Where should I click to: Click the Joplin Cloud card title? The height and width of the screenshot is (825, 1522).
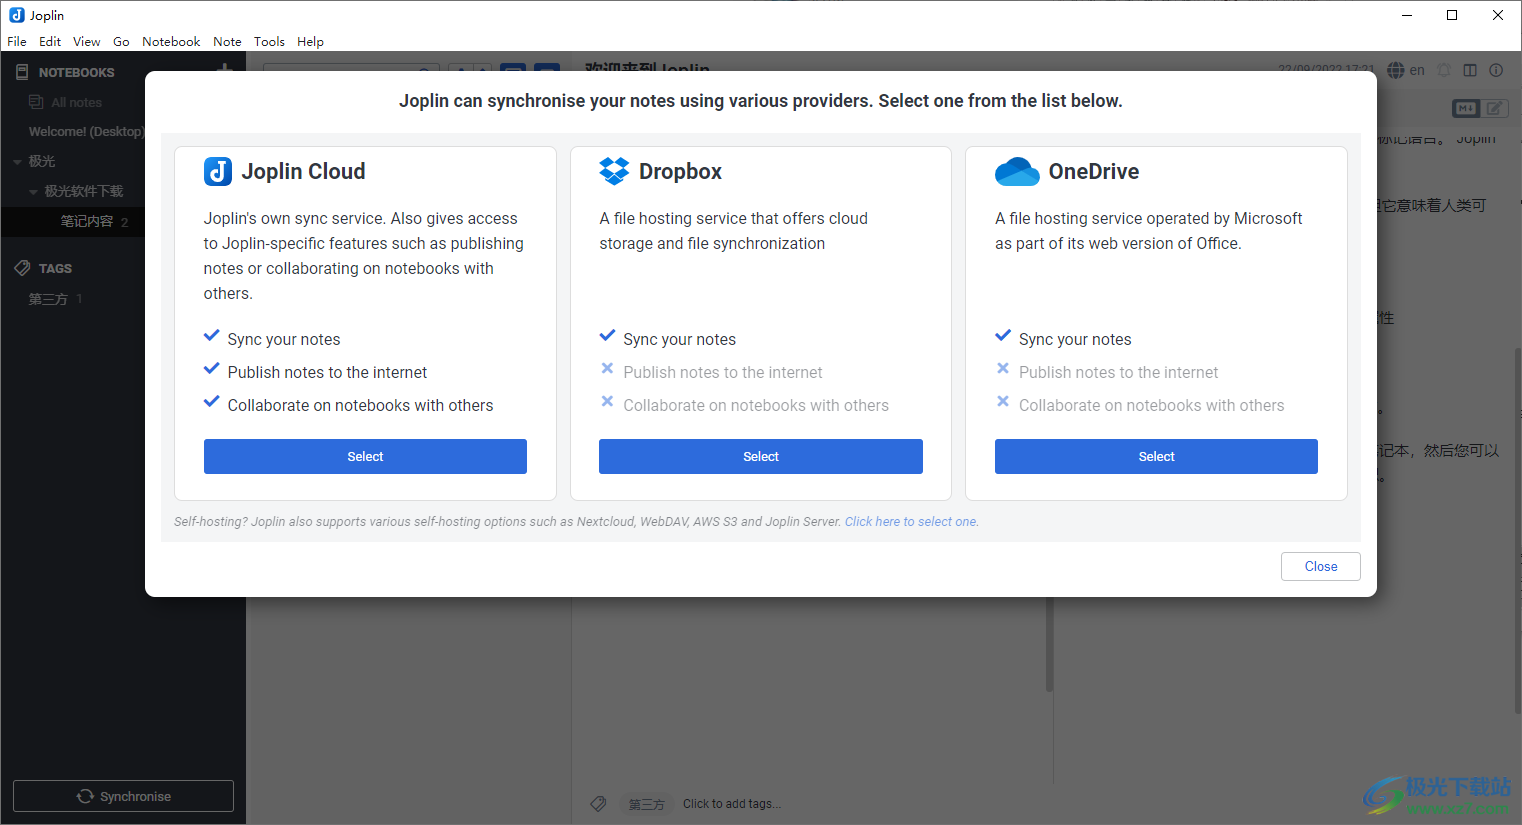pyautogui.click(x=303, y=172)
